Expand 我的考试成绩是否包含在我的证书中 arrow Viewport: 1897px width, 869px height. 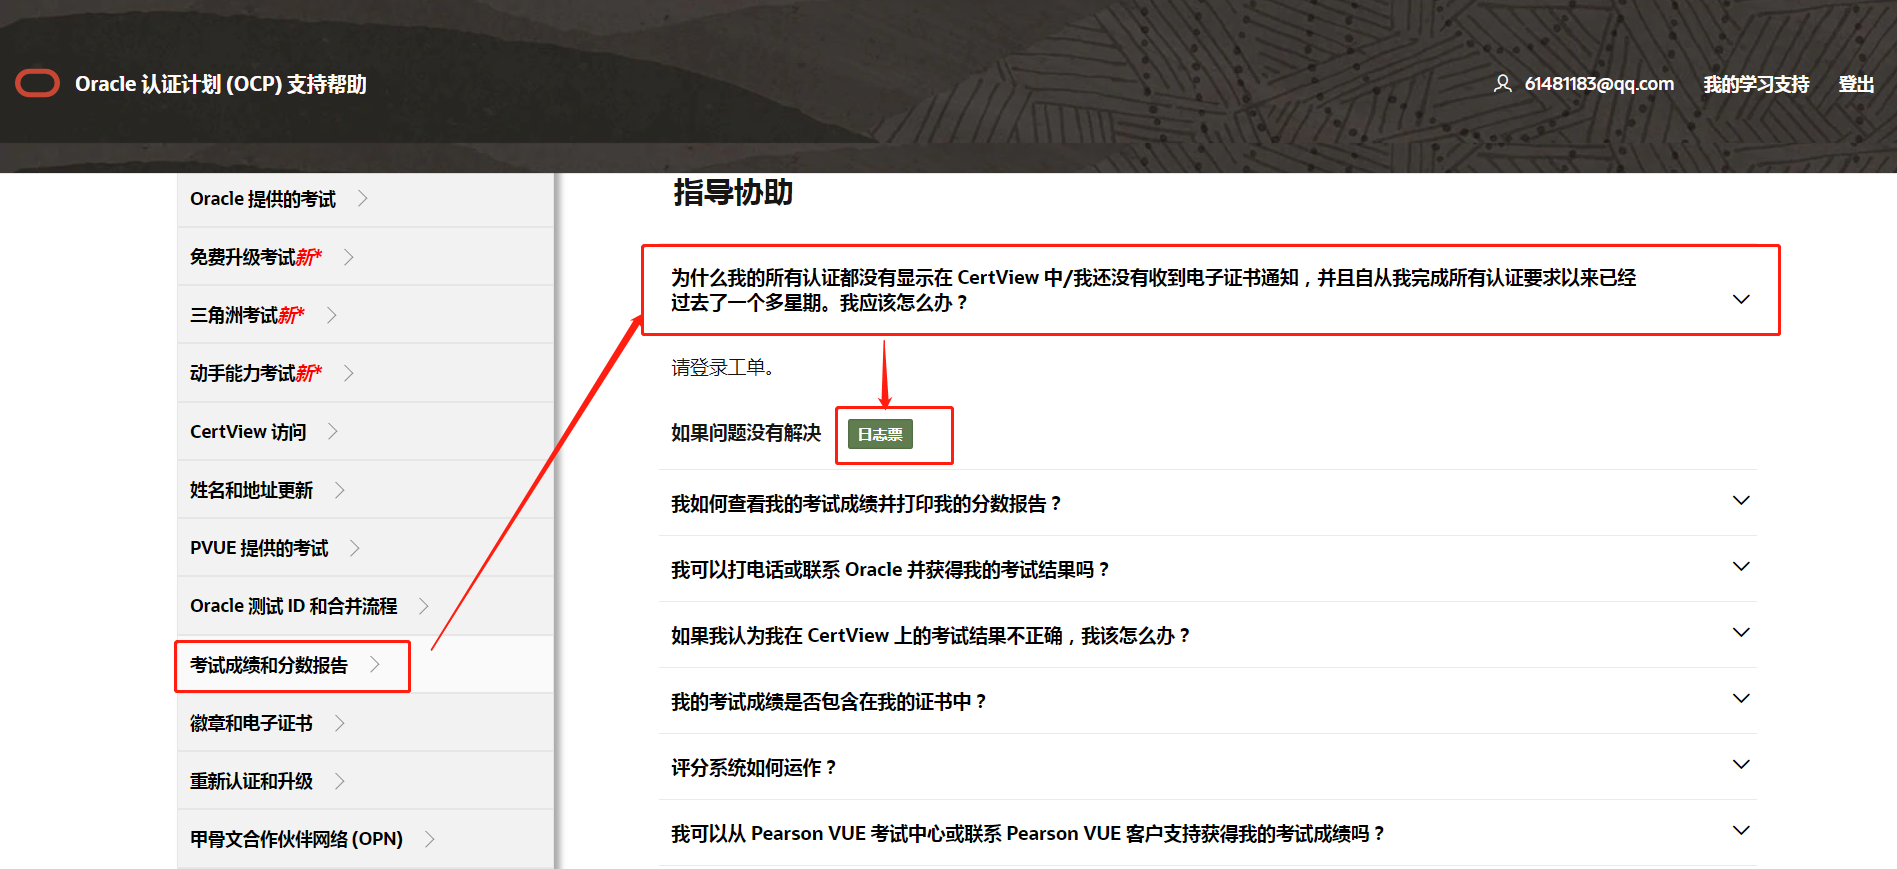(x=1741, y=698)
